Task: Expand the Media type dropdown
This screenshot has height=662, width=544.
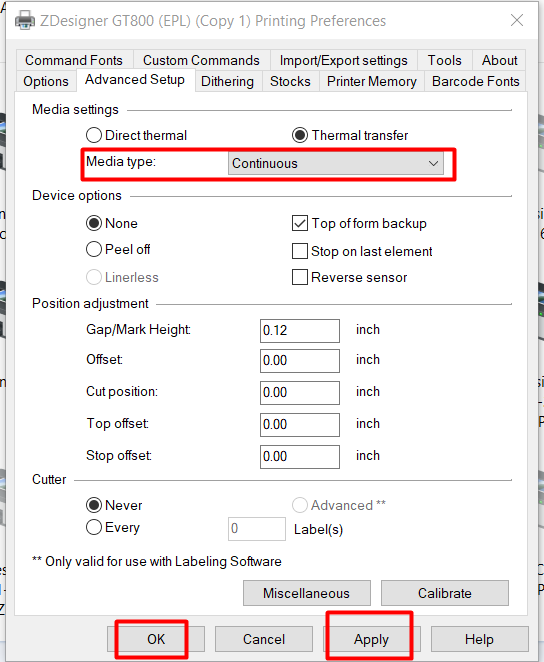Action: (336, 163)
